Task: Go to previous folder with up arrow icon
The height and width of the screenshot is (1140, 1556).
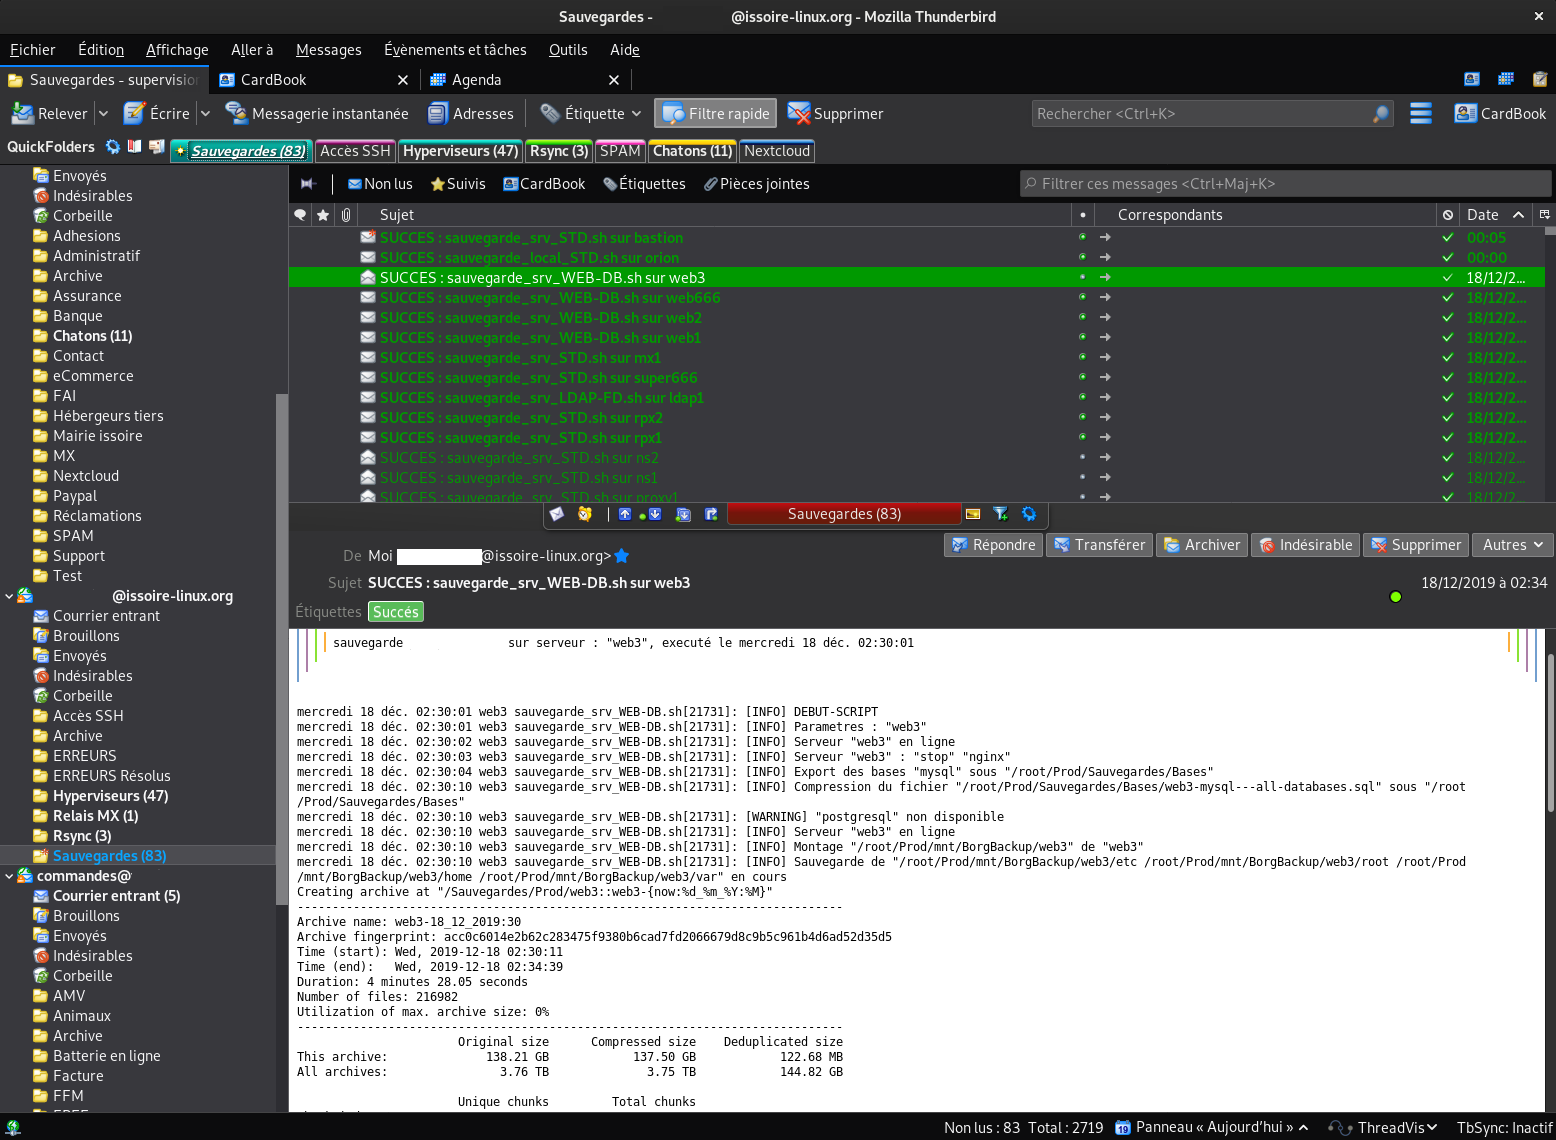Action: tap(625, 514)
